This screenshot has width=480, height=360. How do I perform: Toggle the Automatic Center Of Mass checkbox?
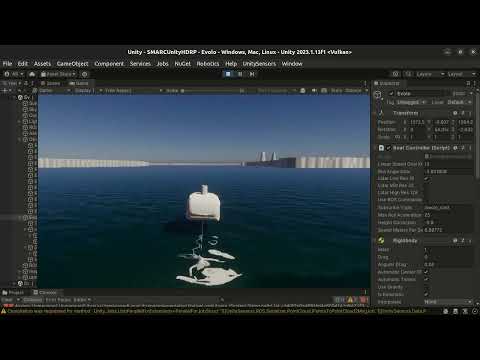[426, 272]
